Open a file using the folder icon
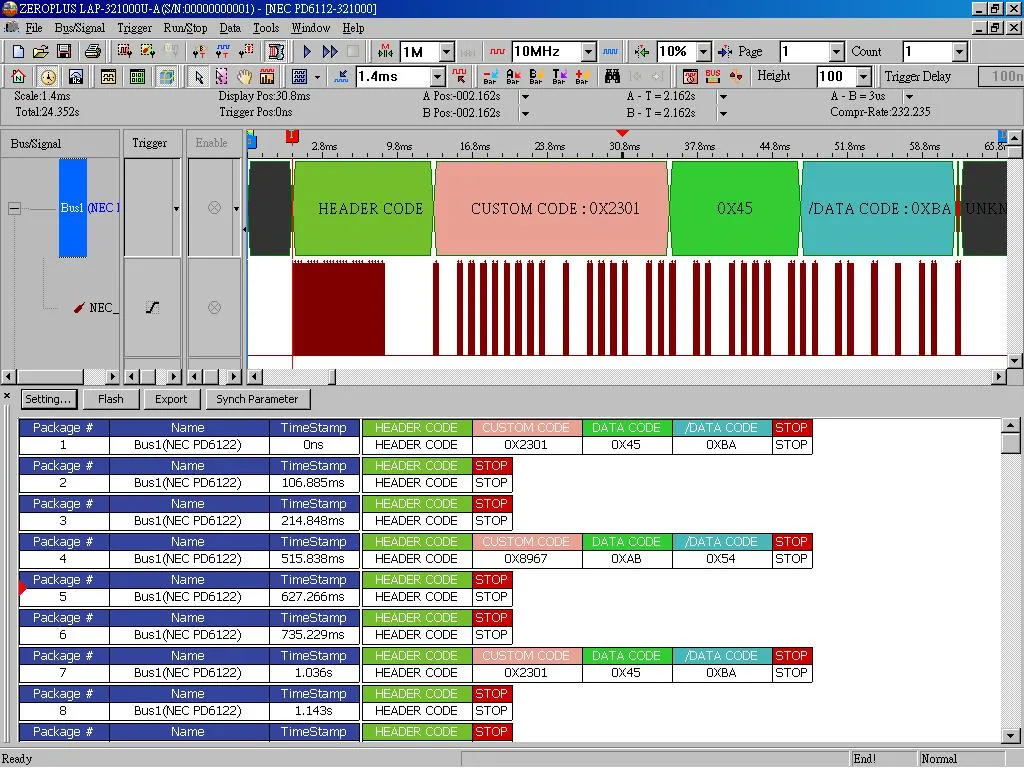 40,52
